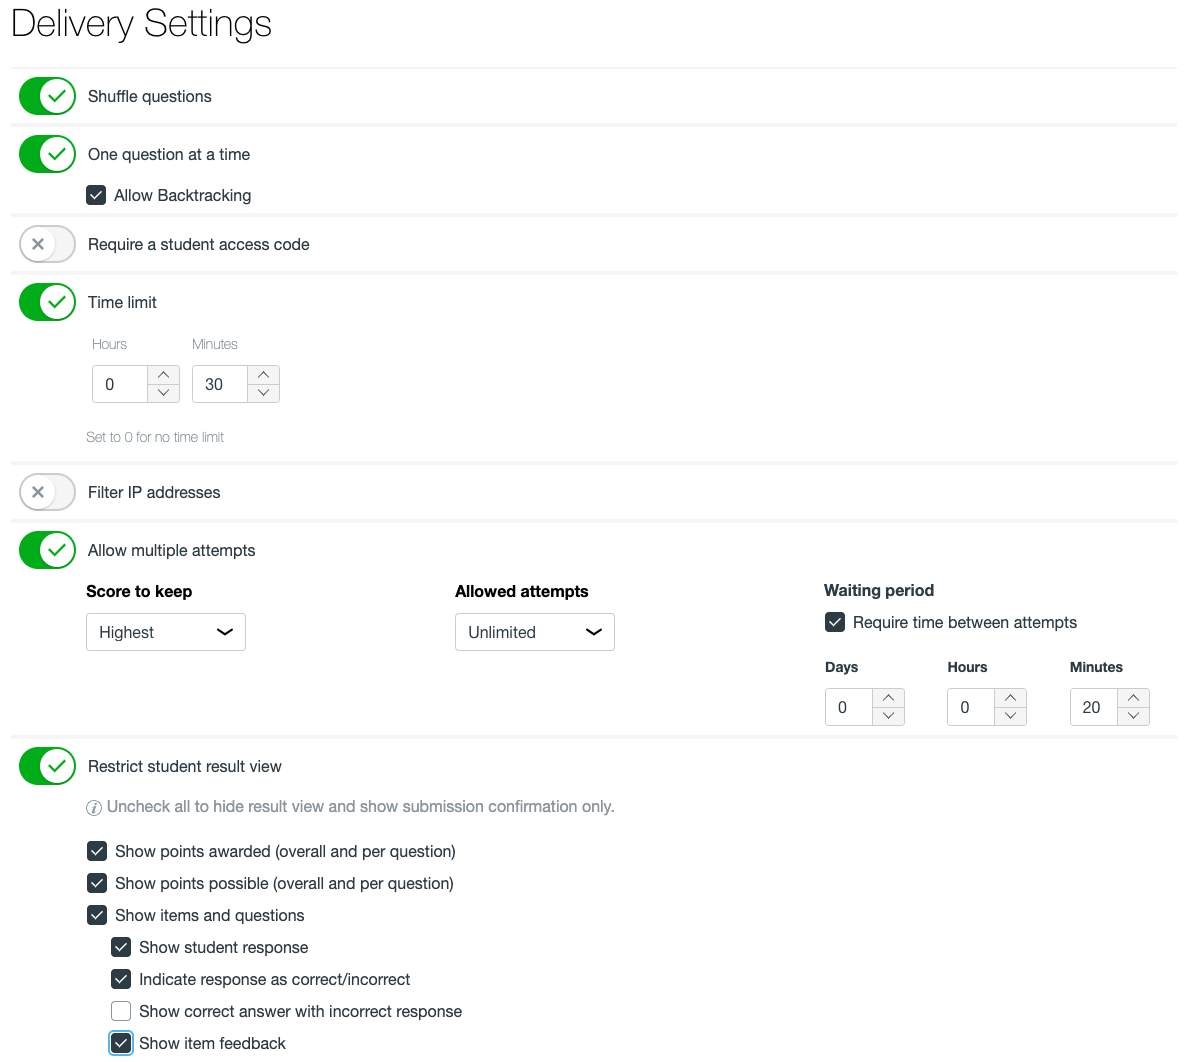Decrease waiting period Days with down arrow

pos(888,716)
